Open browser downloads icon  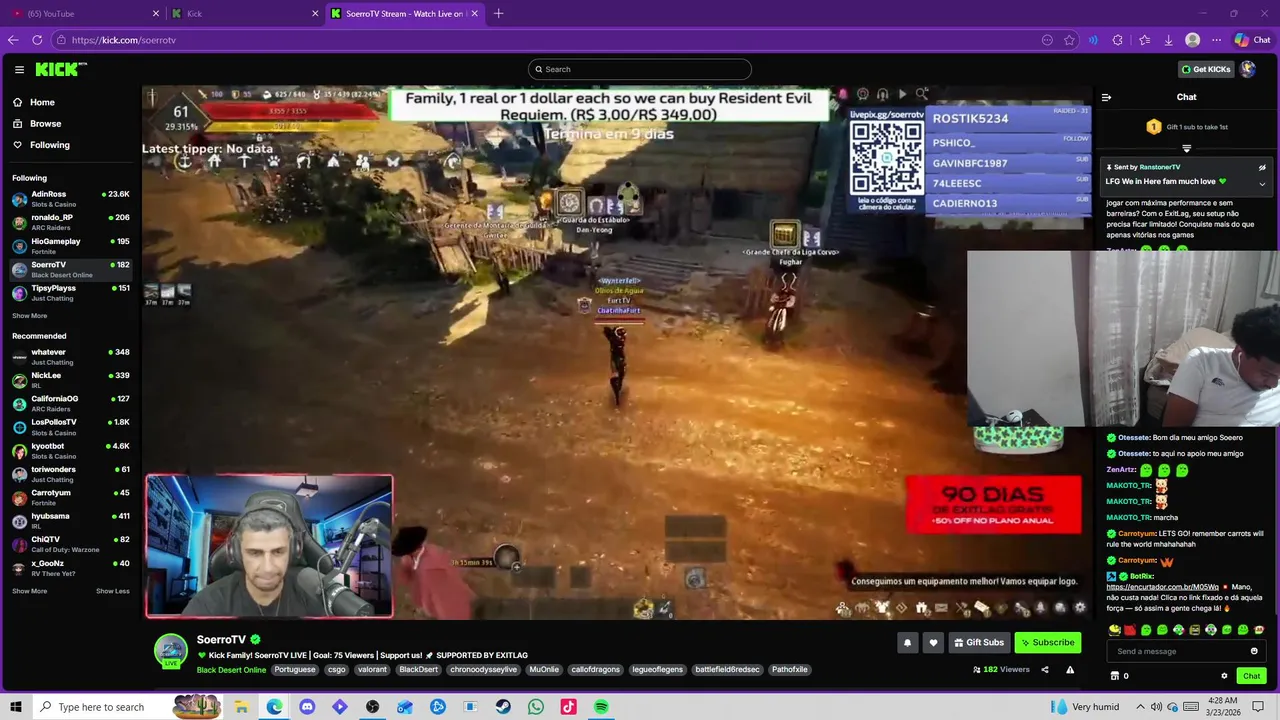1168,40
